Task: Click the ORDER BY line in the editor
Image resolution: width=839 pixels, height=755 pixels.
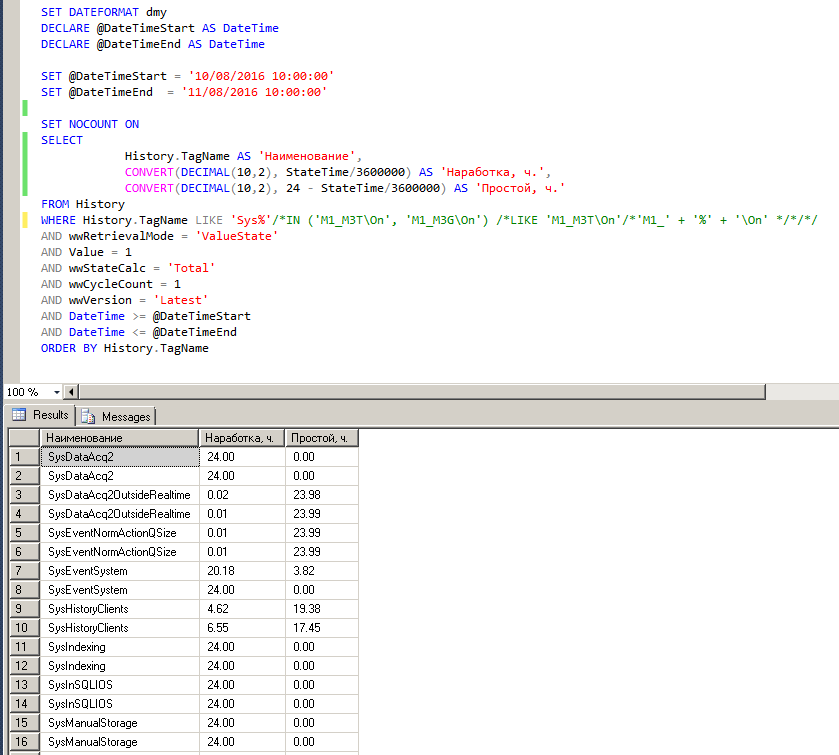Action: [124, 348]
